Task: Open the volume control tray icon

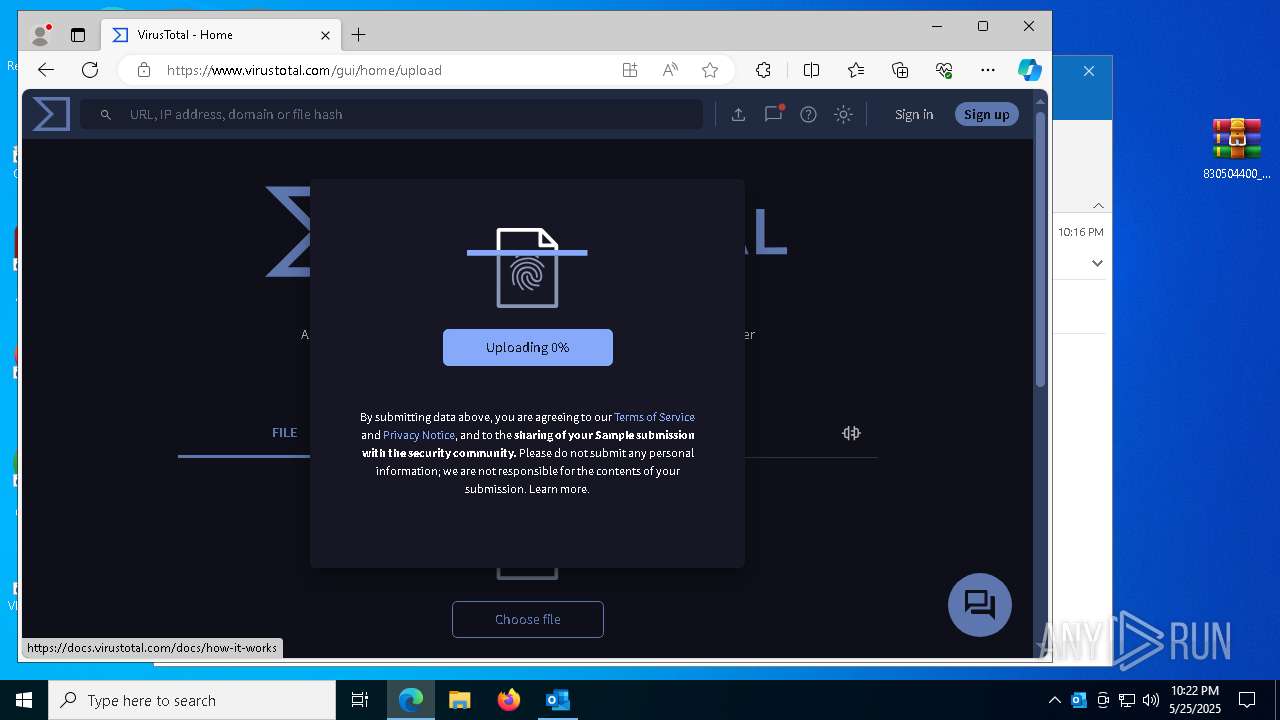Action: (x=1150, y=700)
